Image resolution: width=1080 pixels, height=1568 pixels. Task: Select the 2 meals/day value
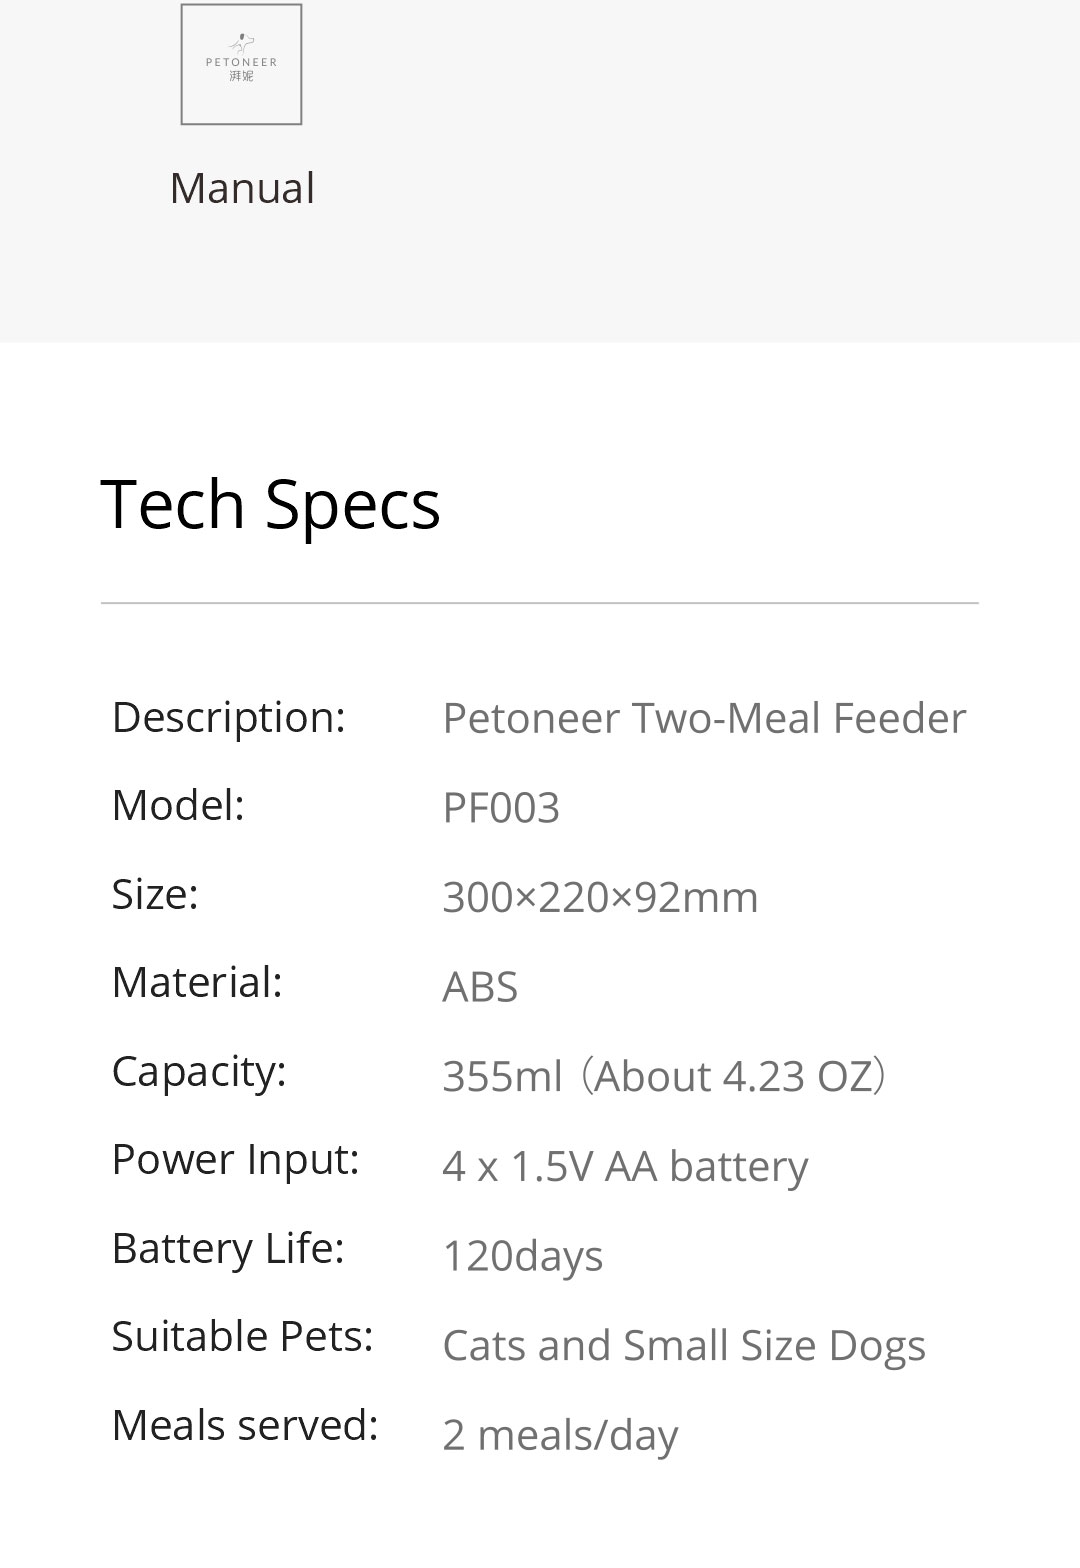click(560, 1435)
